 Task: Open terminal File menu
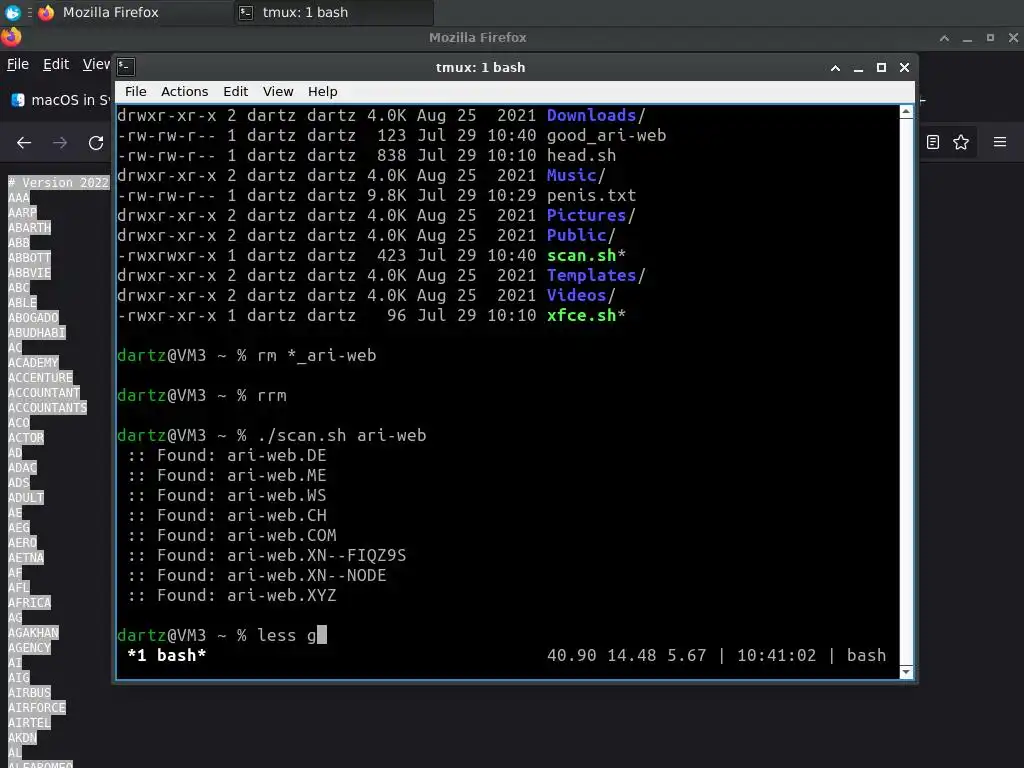coord(136,91)
